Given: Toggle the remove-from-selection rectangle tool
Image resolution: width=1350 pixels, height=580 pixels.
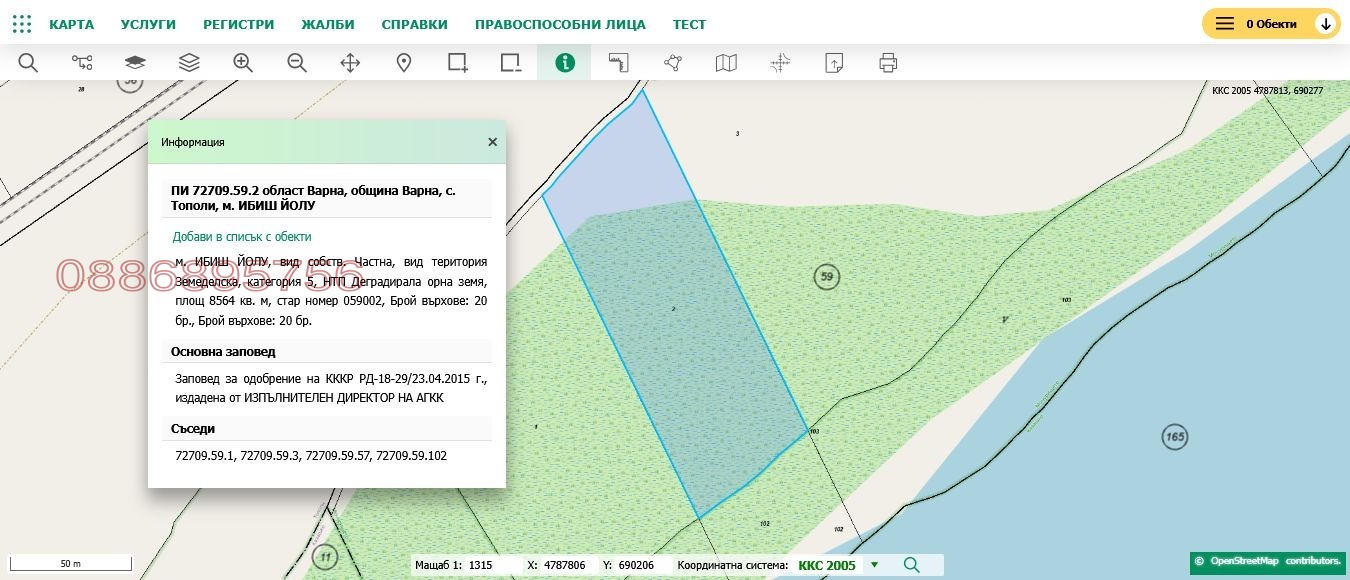Looking at the screenshot, I should coord(511,63).
